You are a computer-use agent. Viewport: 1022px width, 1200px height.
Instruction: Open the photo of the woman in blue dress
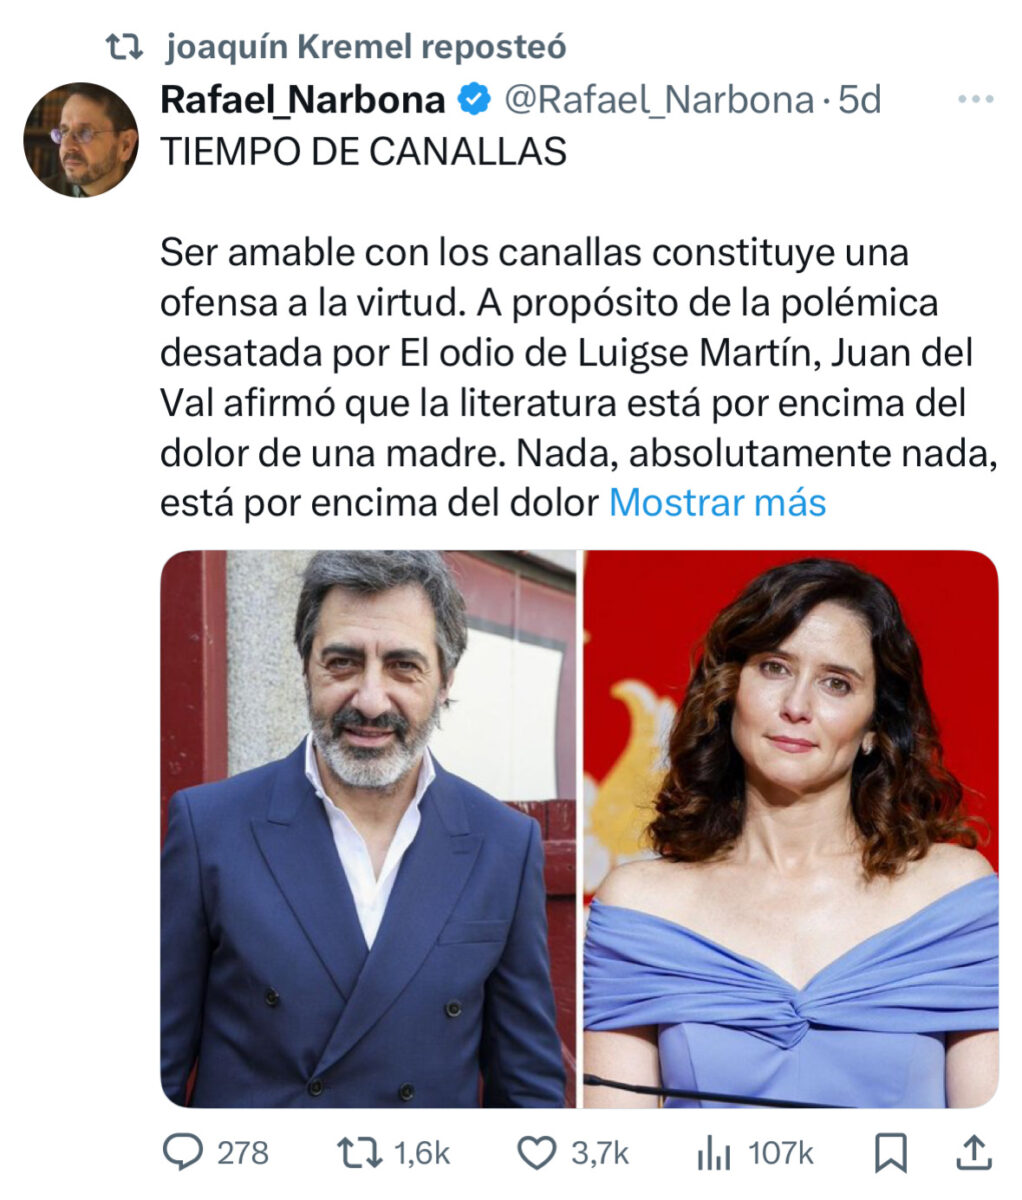pos(791,828)
